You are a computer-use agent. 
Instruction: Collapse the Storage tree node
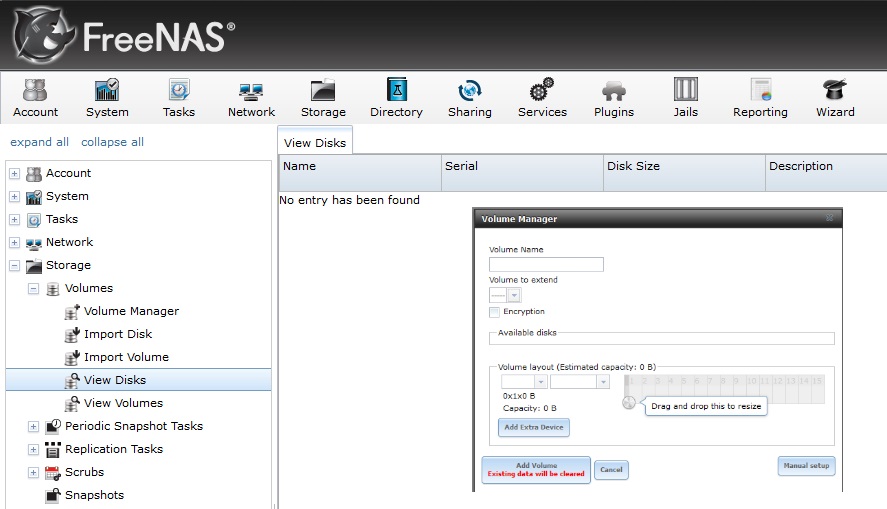click(x=15, y=266)
